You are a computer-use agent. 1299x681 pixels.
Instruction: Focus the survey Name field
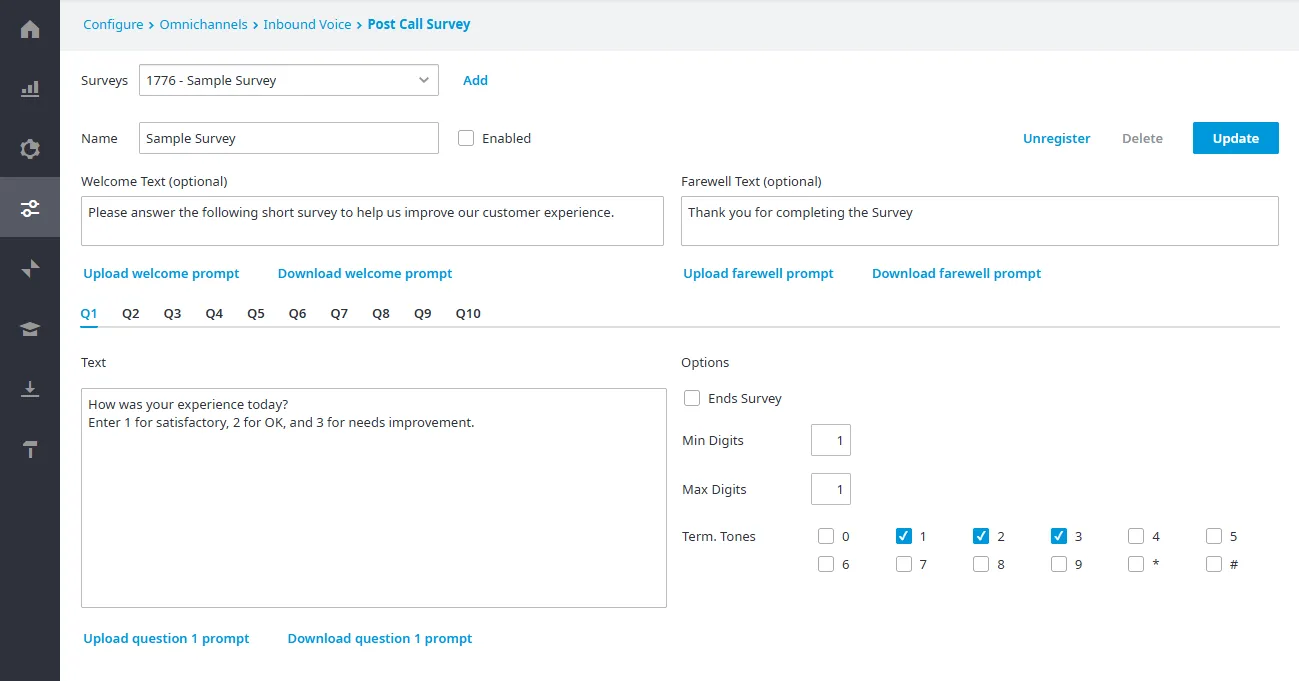289,138
